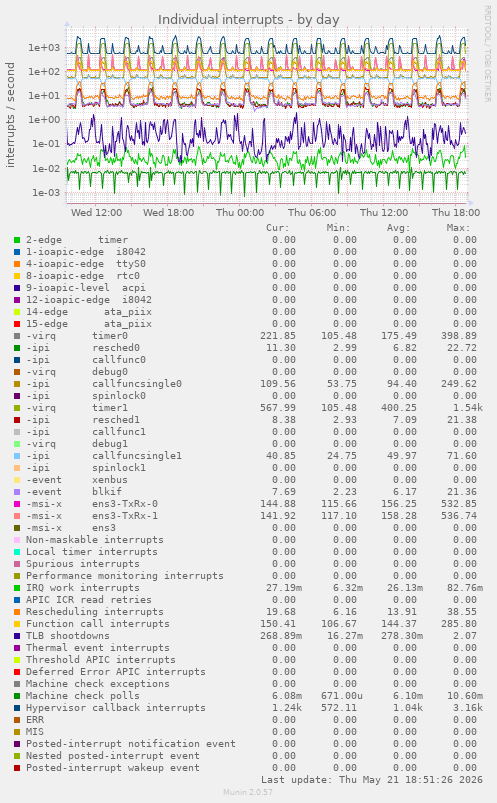Click the ens3-TxRx-0 magenta legend swatch
Viewport: 497px width, 803px height.
coord(17,504)
